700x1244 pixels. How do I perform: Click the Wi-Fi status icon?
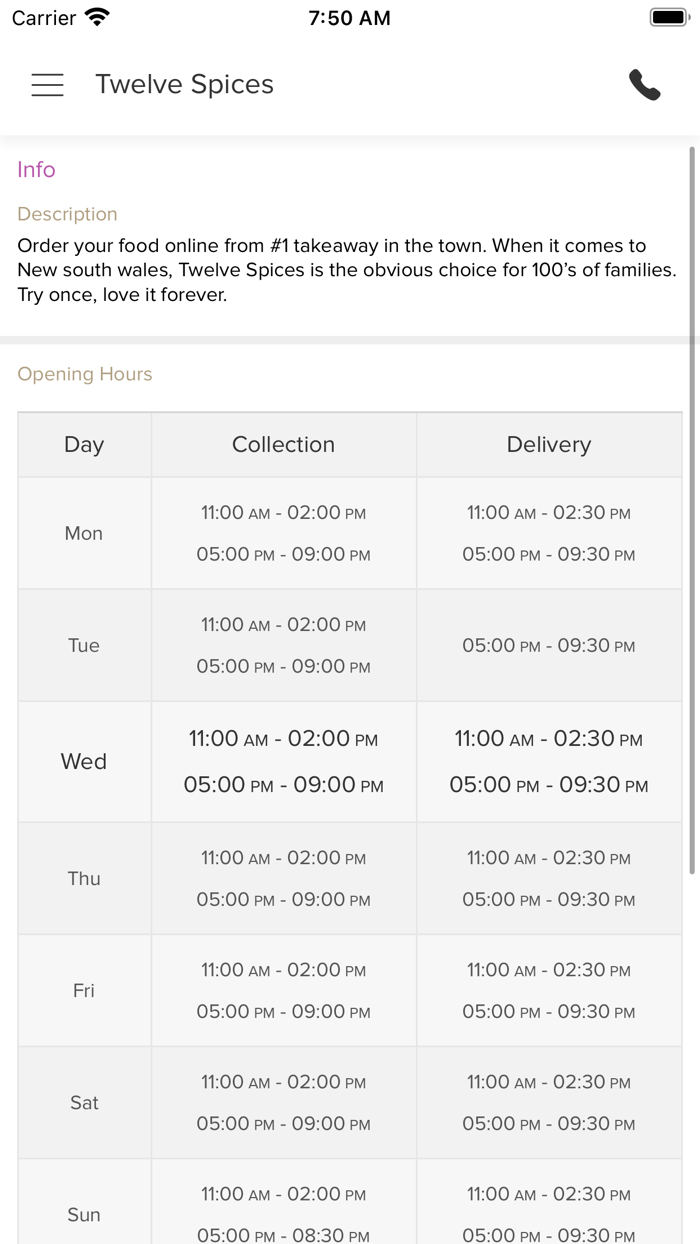coord(98,17)
